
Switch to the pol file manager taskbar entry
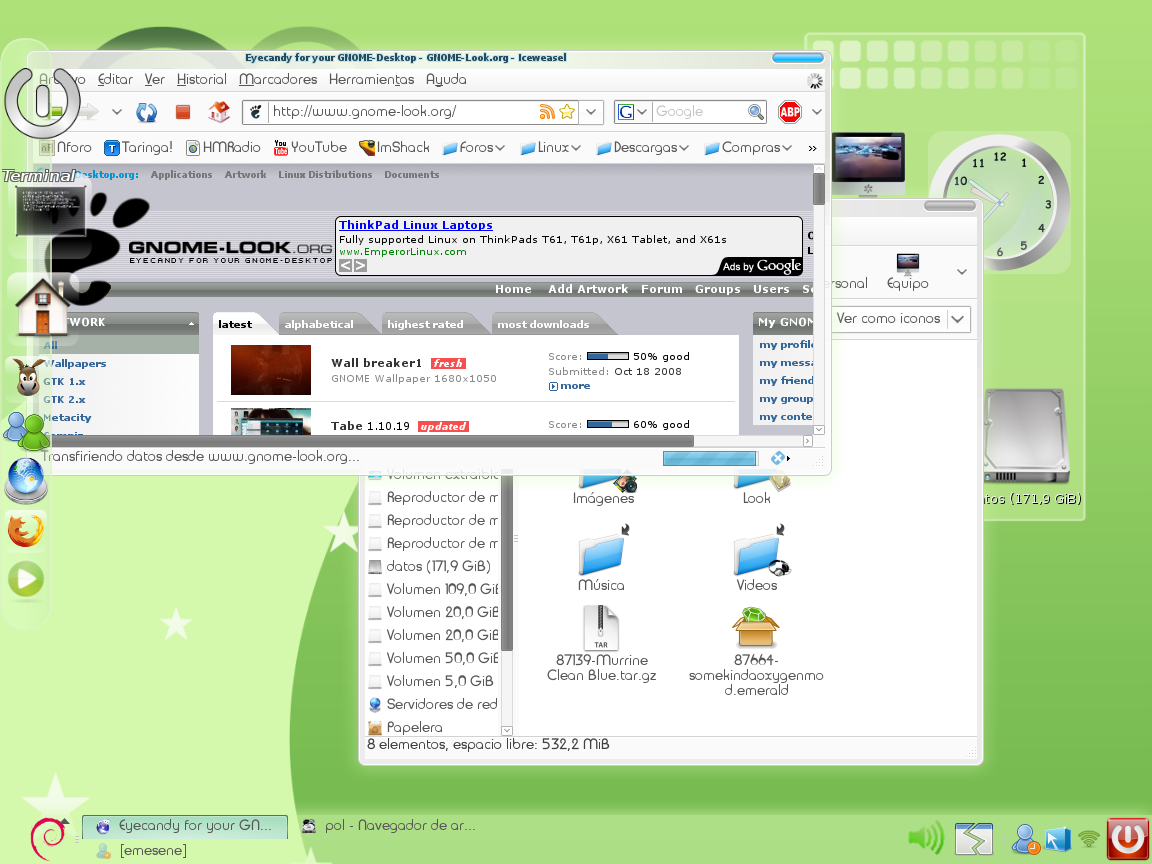pyautogui.click(x=389, y=825)
